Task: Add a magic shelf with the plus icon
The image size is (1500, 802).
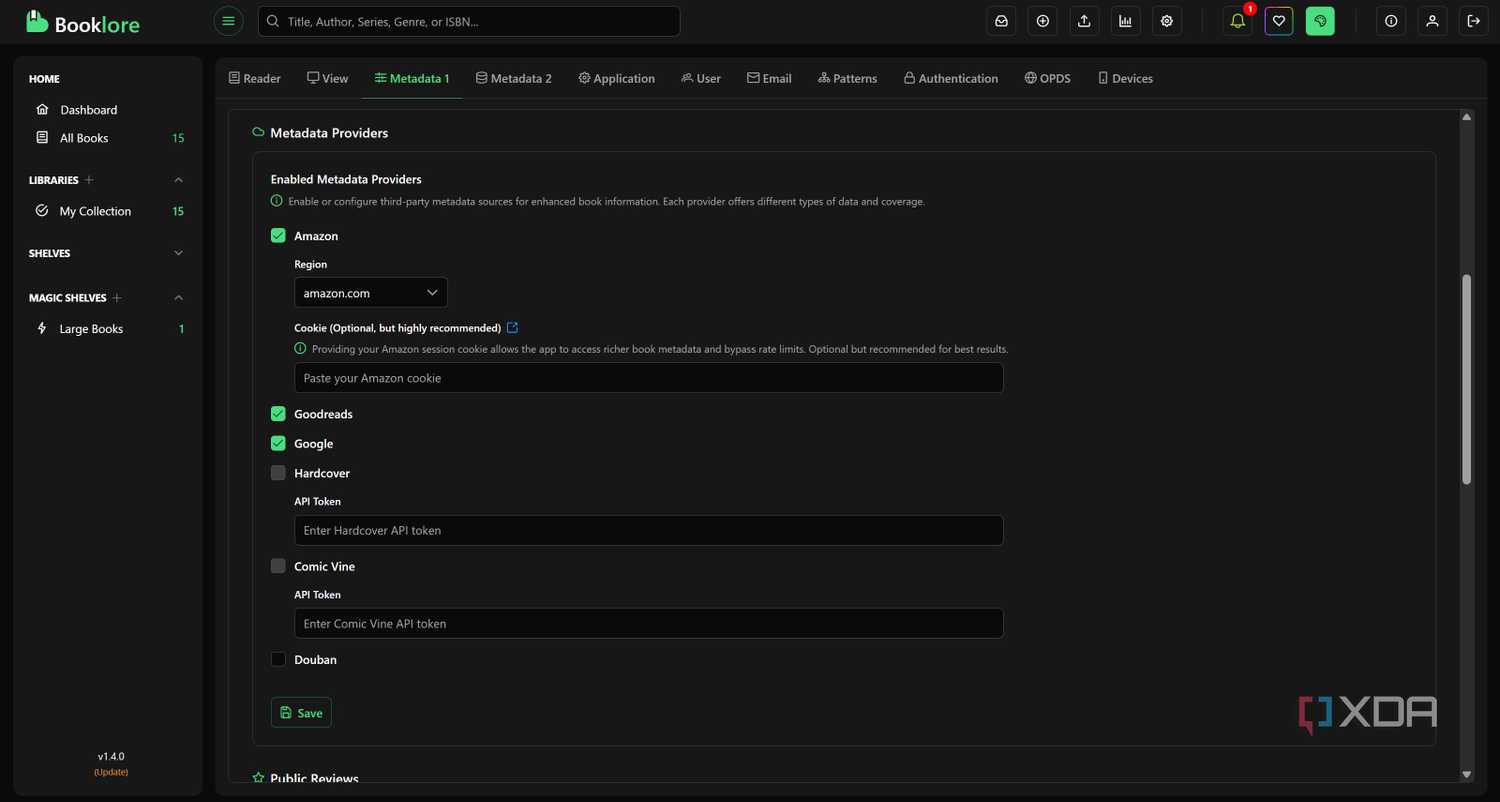Action: [117, 298]
